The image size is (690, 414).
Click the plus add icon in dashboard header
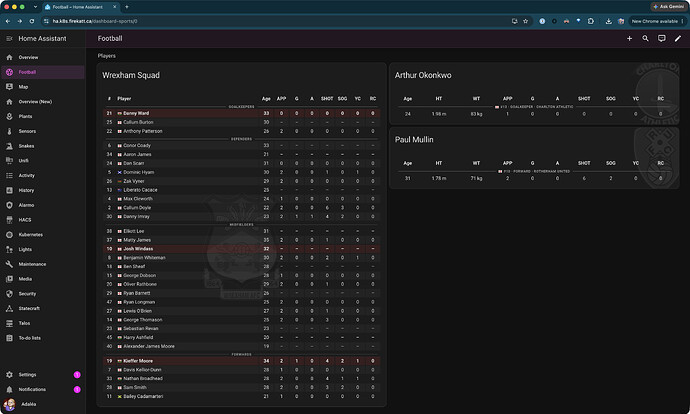(629, 39)
